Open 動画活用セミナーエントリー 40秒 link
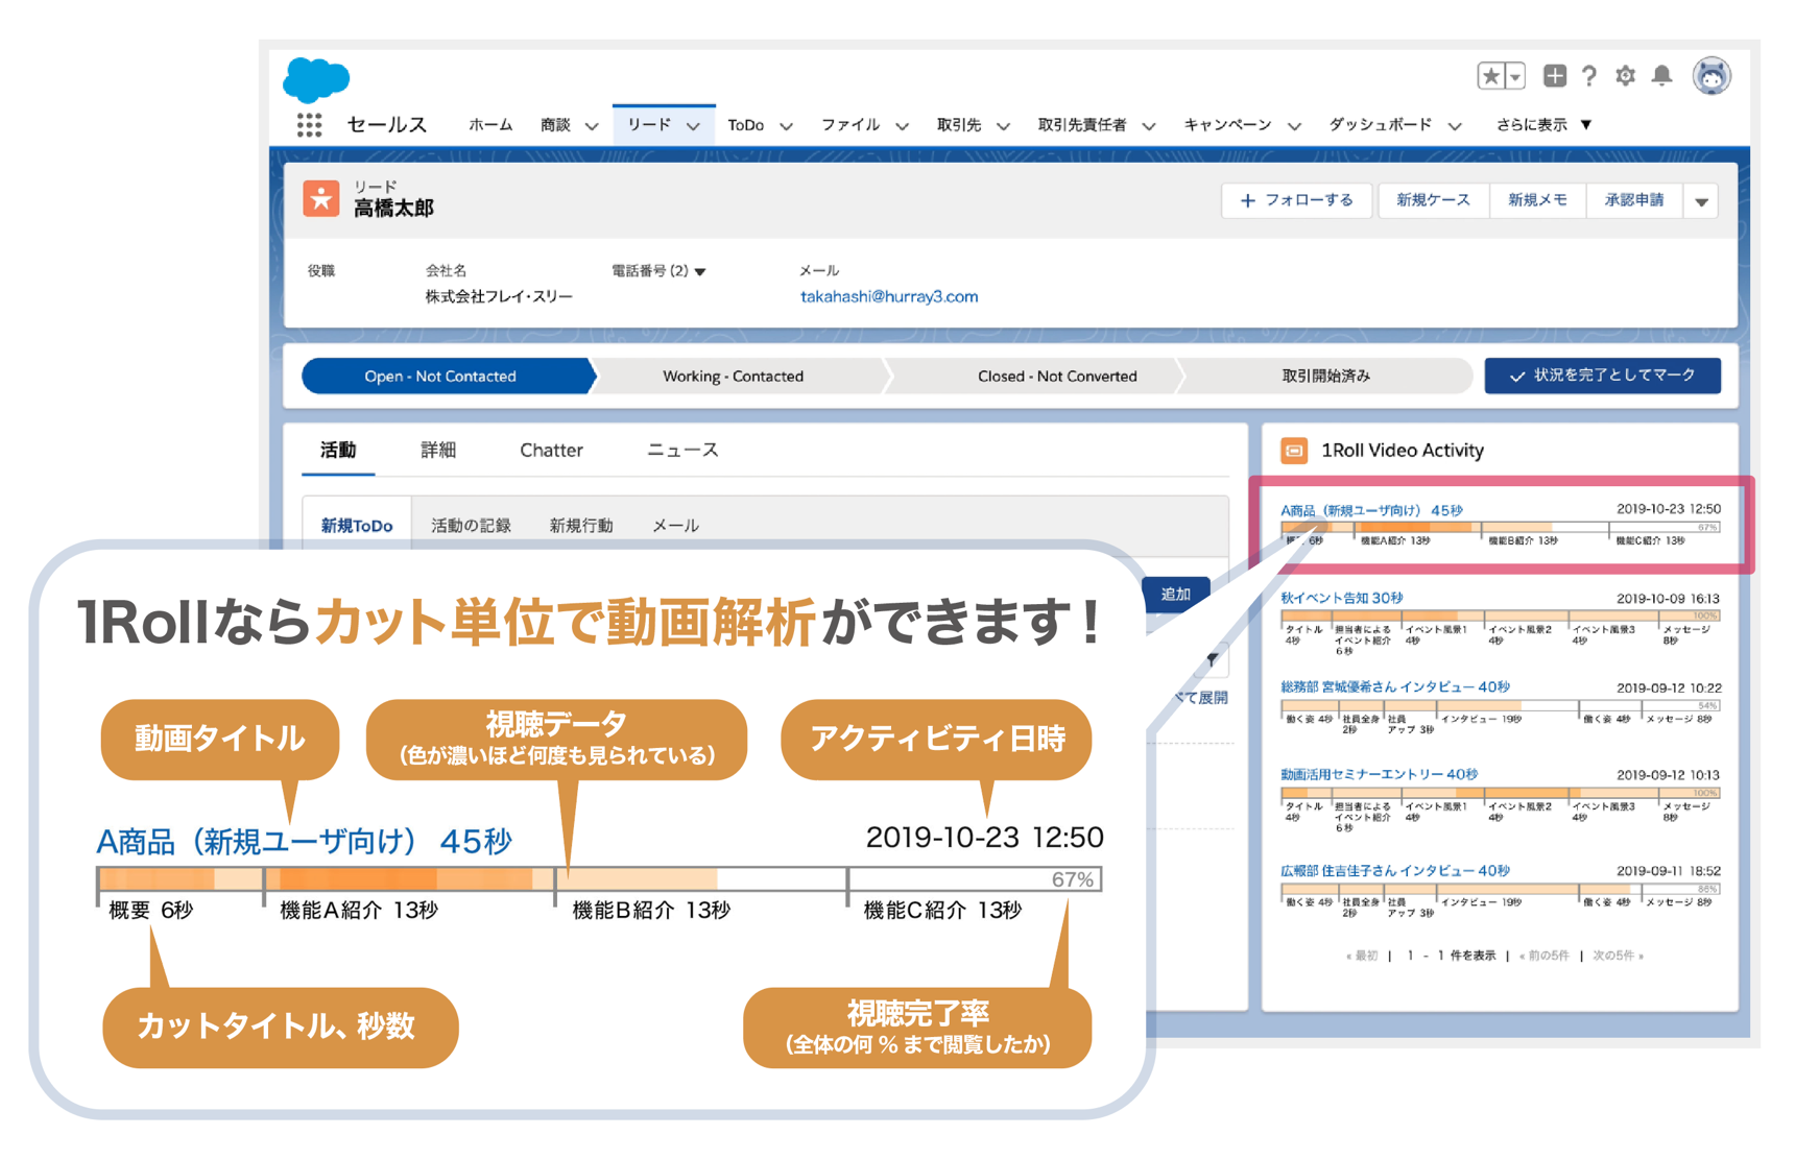 coord(1379,775)
